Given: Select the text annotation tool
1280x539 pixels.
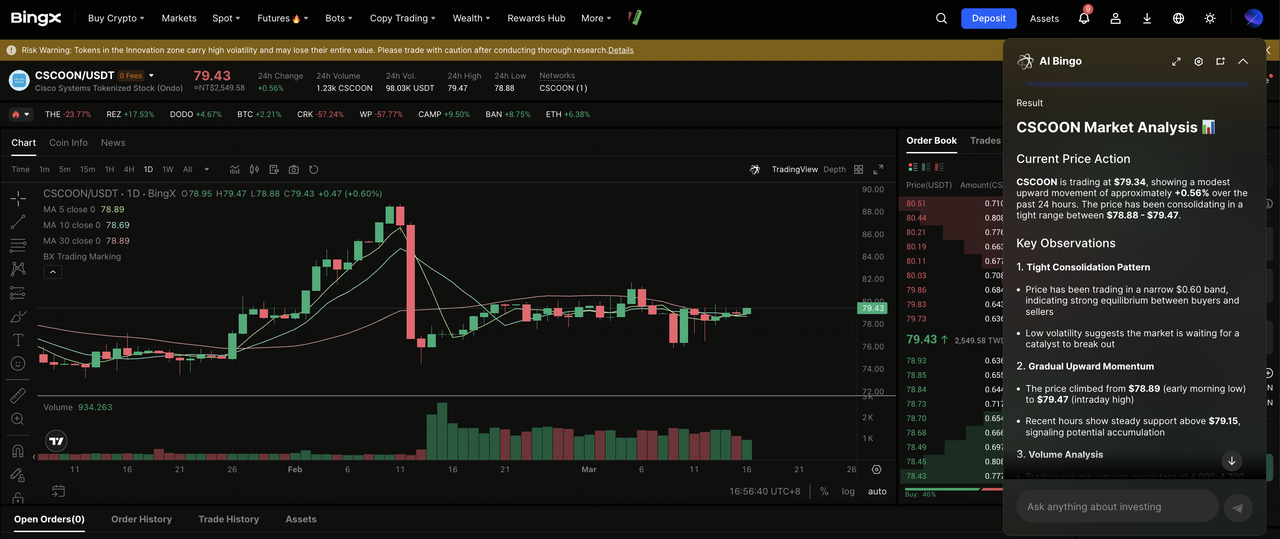Looking at the screenshot, I should click(18, 340).
